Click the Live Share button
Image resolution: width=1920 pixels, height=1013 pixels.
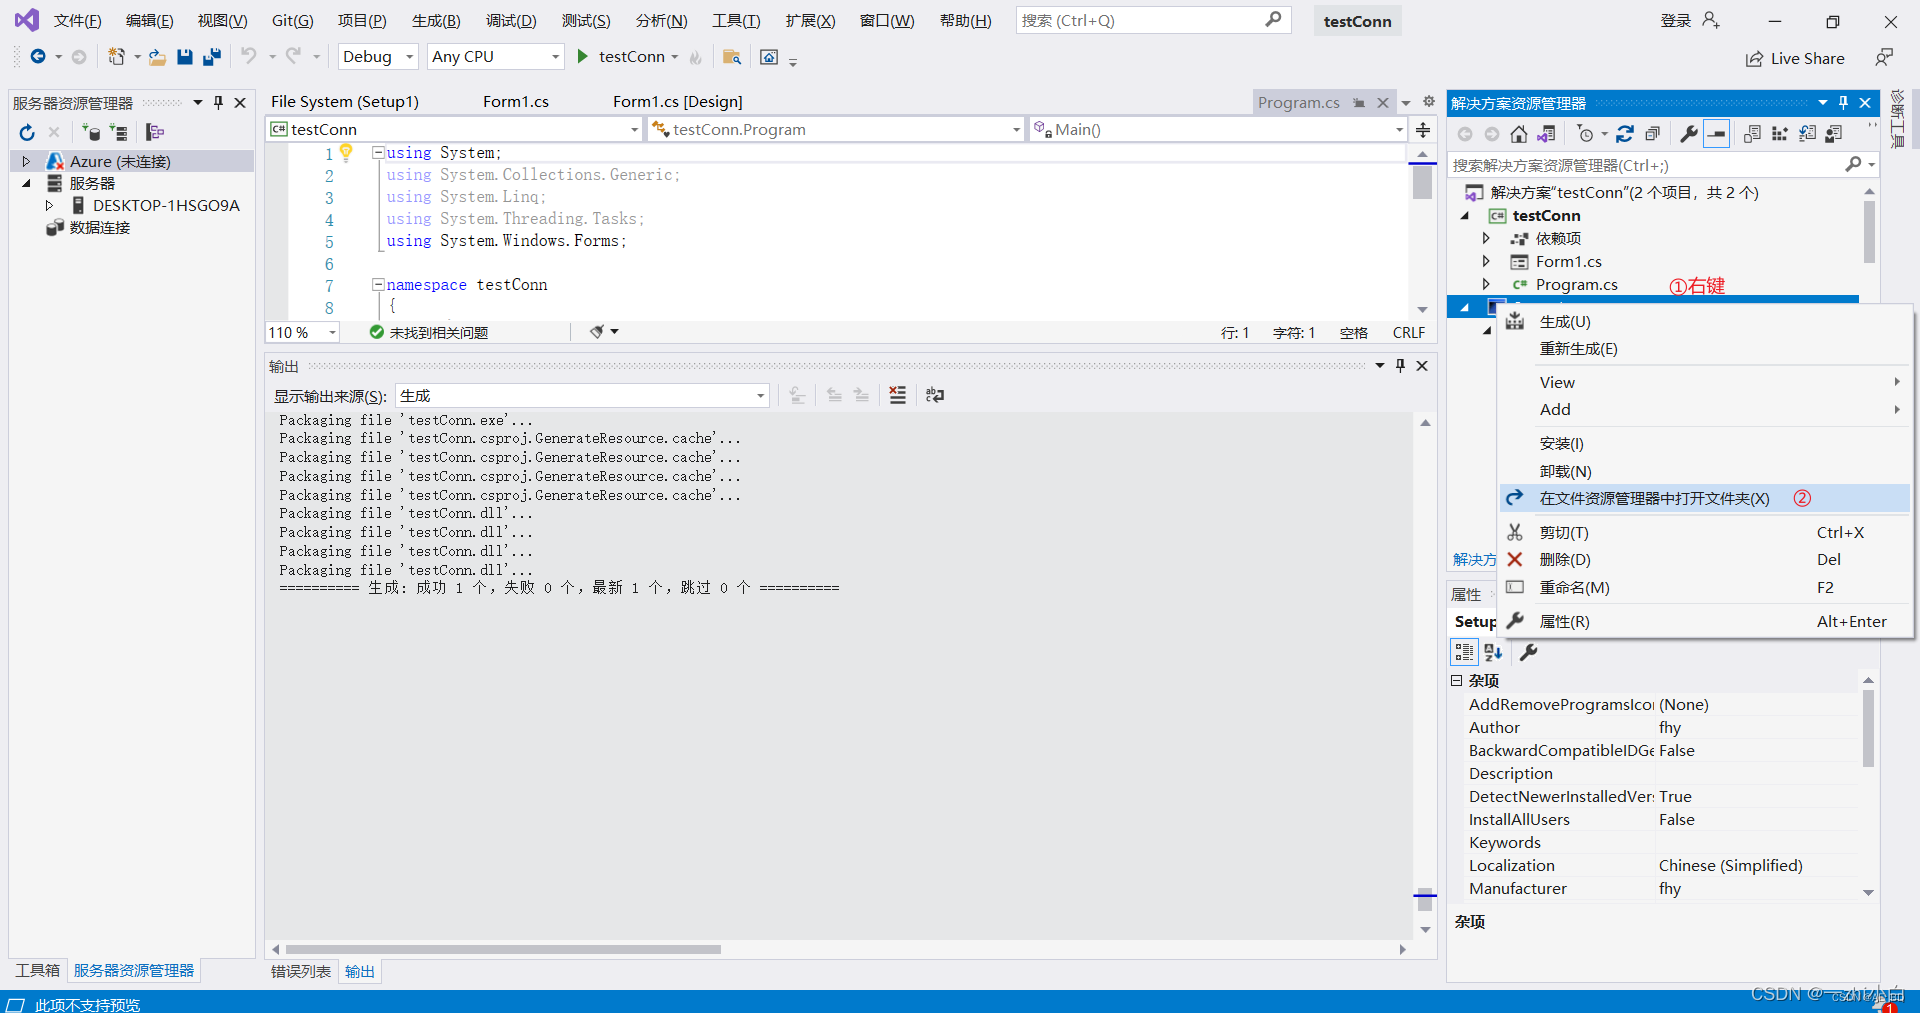pyautogui.click(x=1796, y=58)
